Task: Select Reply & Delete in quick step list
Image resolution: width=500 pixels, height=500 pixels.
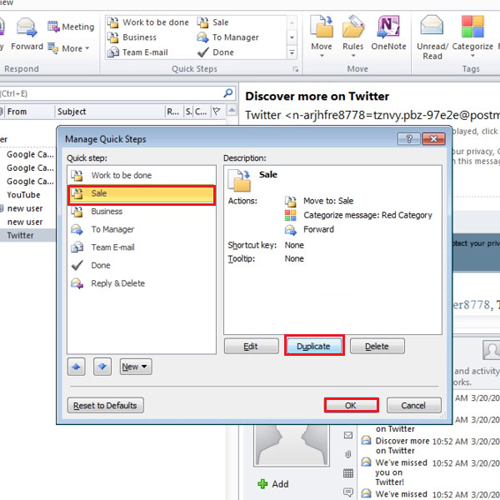Action: pos(142,283)
